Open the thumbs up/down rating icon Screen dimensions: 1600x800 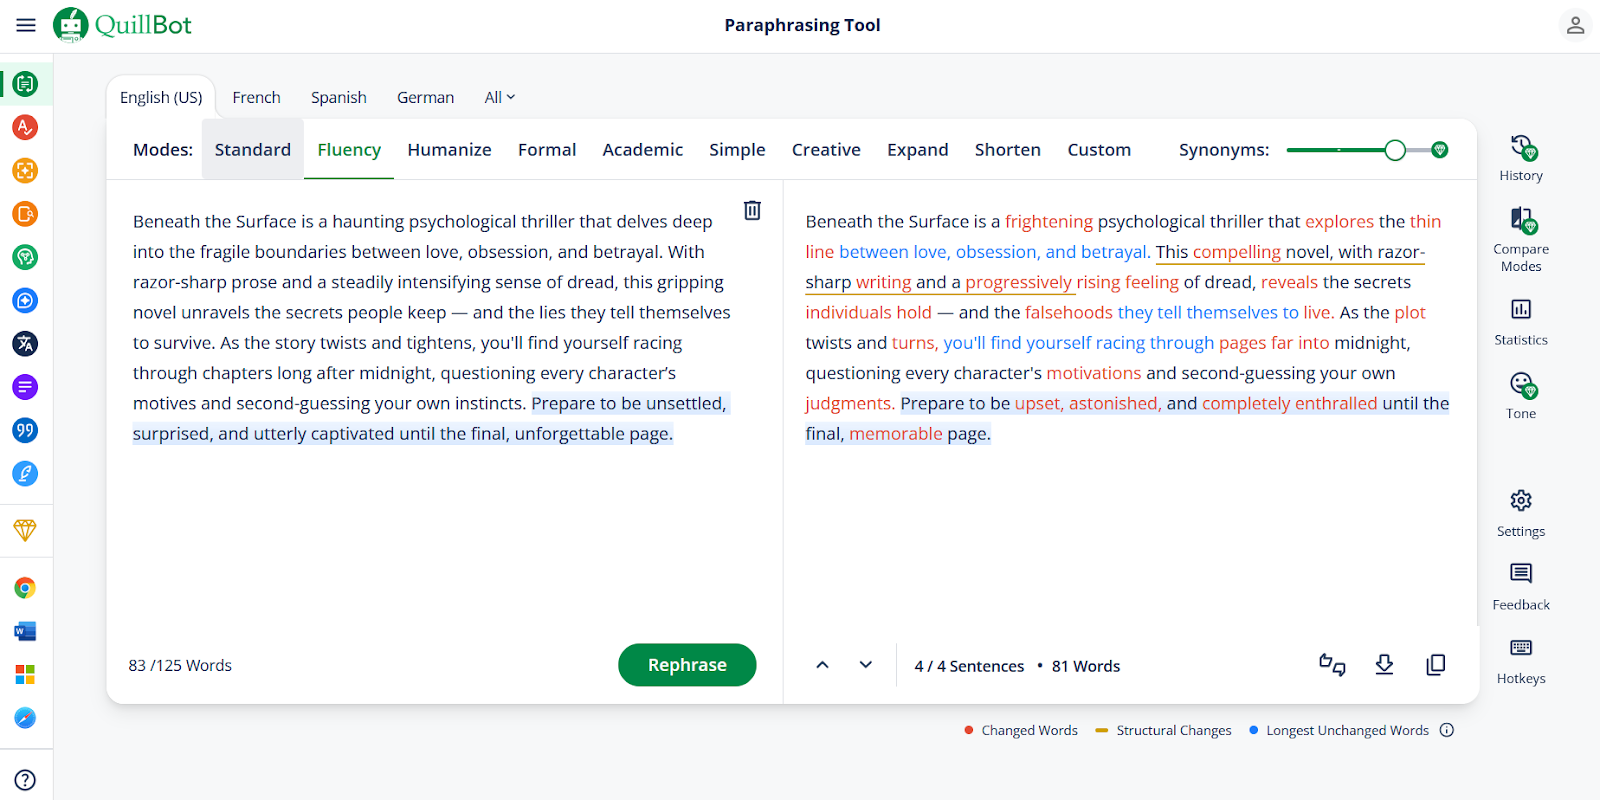[1332, 665]
